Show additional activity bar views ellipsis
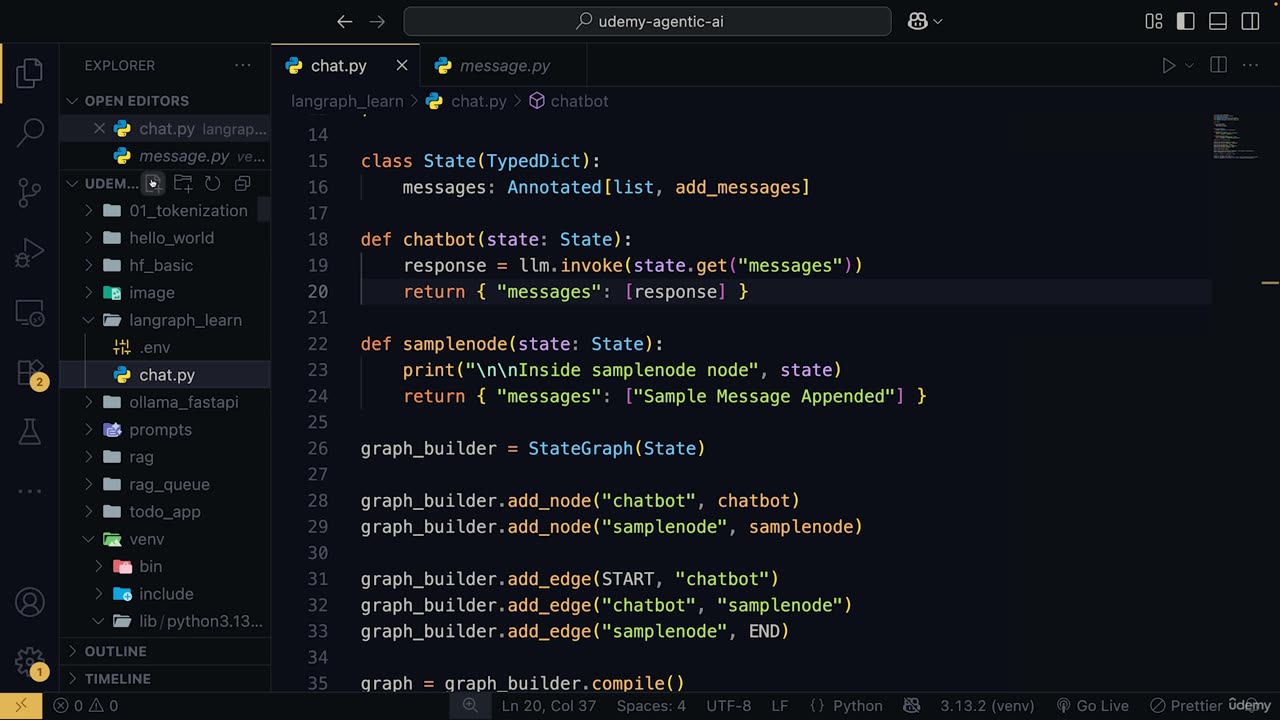This screenshot has height=720, width=1280. (x=30, y=491)
